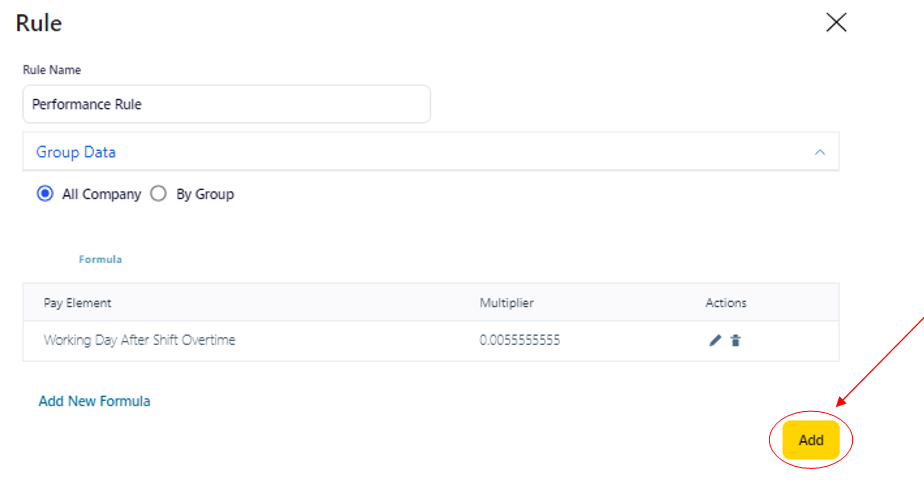Close the Rule dialog
Image resolution: width=924 pixels, height=483 pixels.
tap(836, 23)
